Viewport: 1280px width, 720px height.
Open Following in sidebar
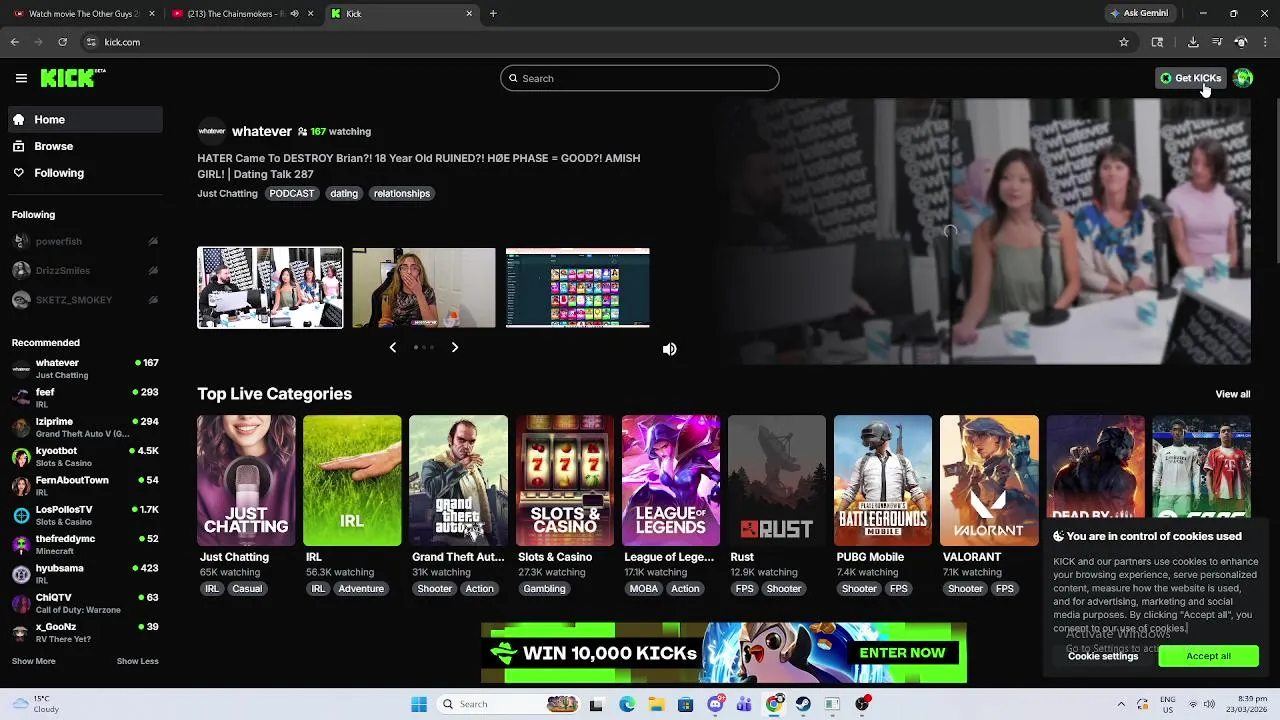[85, 173]
